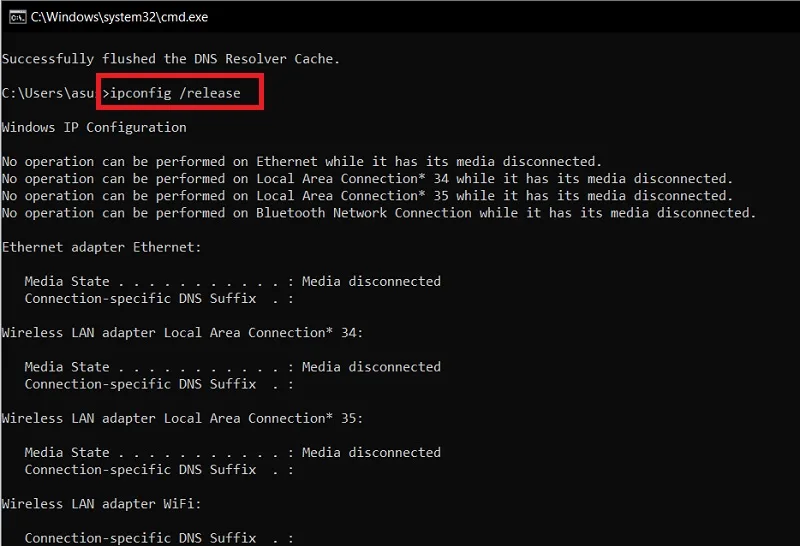Click the Local Area Connection* 35 error line
The image size is (800, 546).
point(367,196)
